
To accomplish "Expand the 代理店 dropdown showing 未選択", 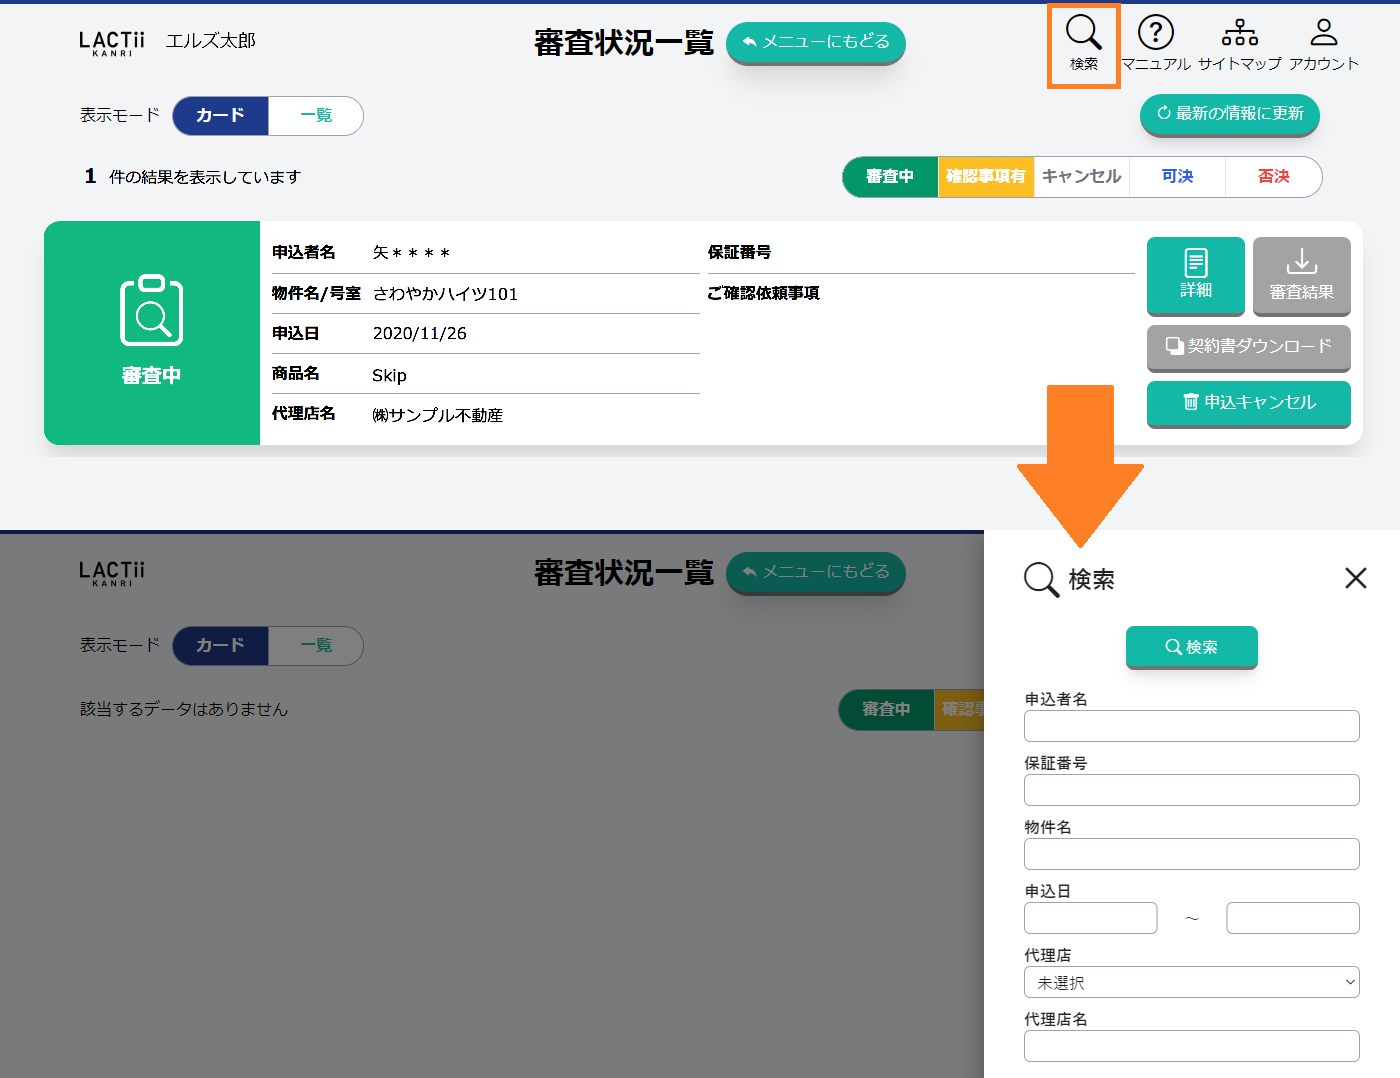I will (1191, 982).
